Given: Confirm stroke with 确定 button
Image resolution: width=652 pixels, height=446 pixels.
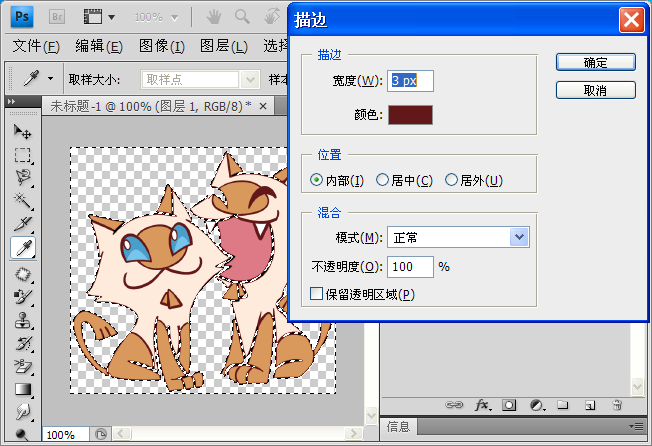Looking at the screenshot, I should click(x=595, y=62).
